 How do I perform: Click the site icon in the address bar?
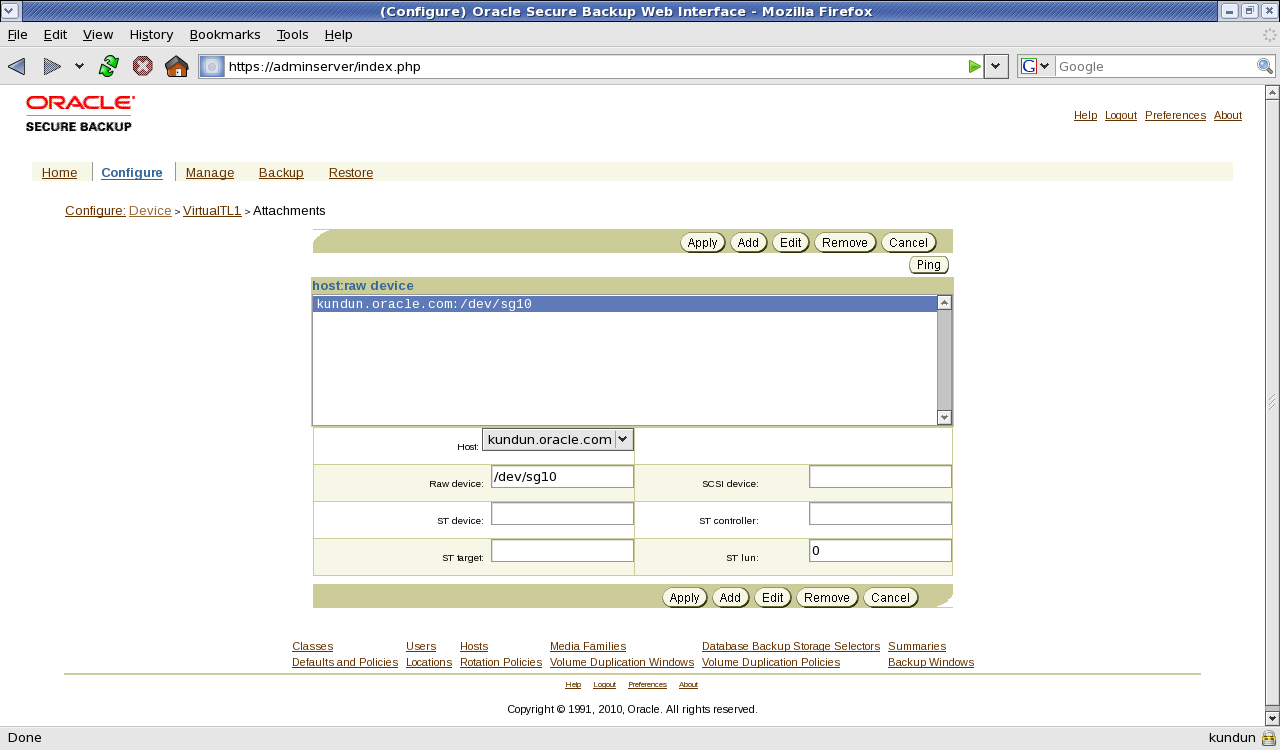(210, 66)
